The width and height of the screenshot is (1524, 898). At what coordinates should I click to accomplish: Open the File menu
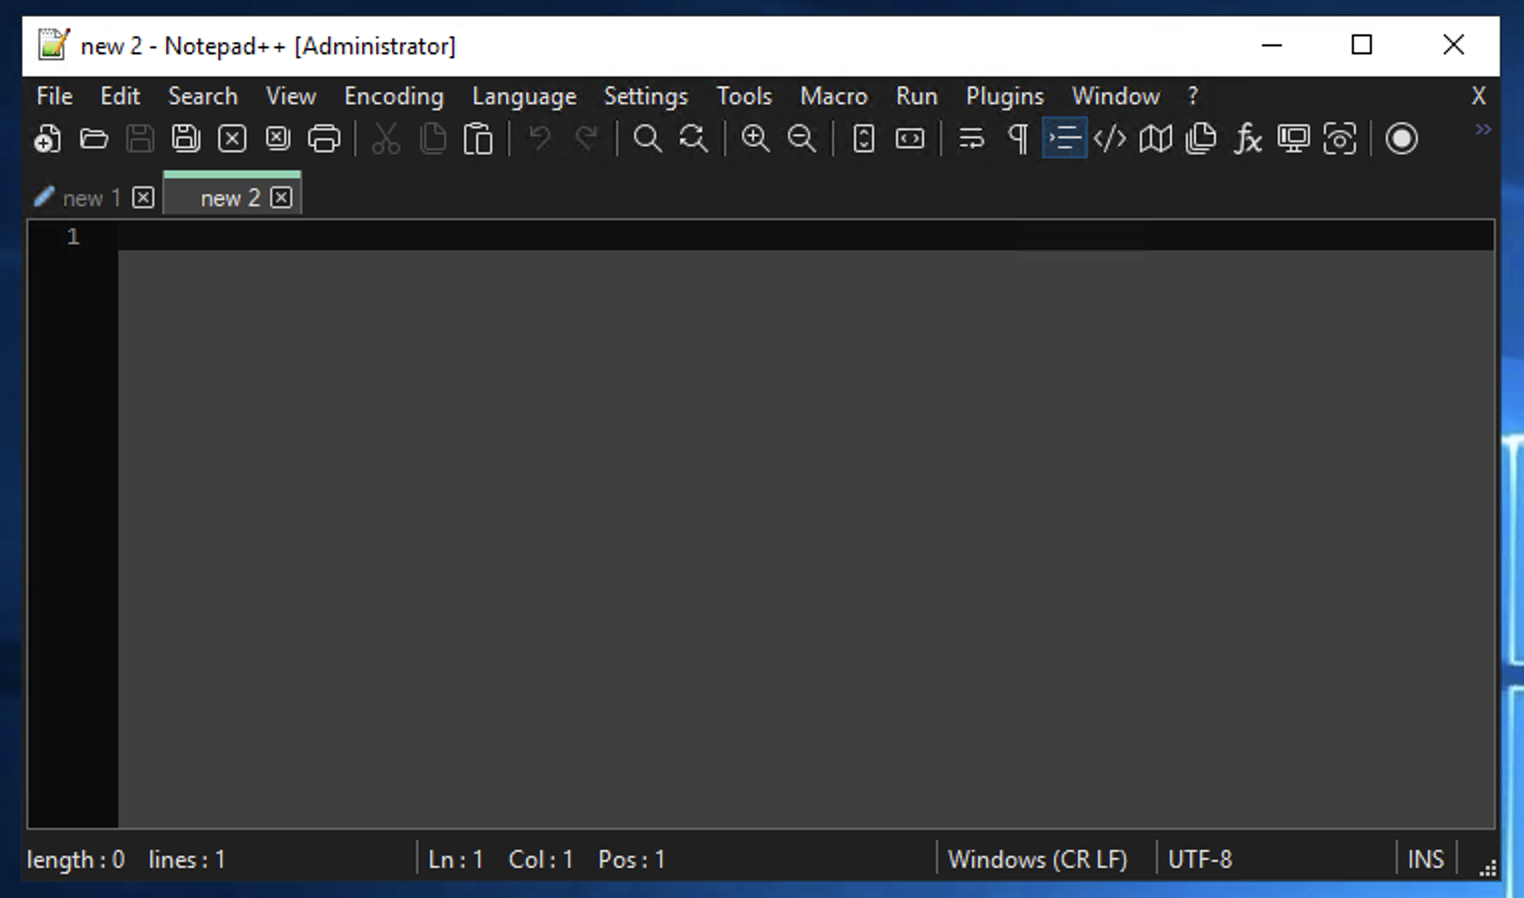(x=55, y=96)
